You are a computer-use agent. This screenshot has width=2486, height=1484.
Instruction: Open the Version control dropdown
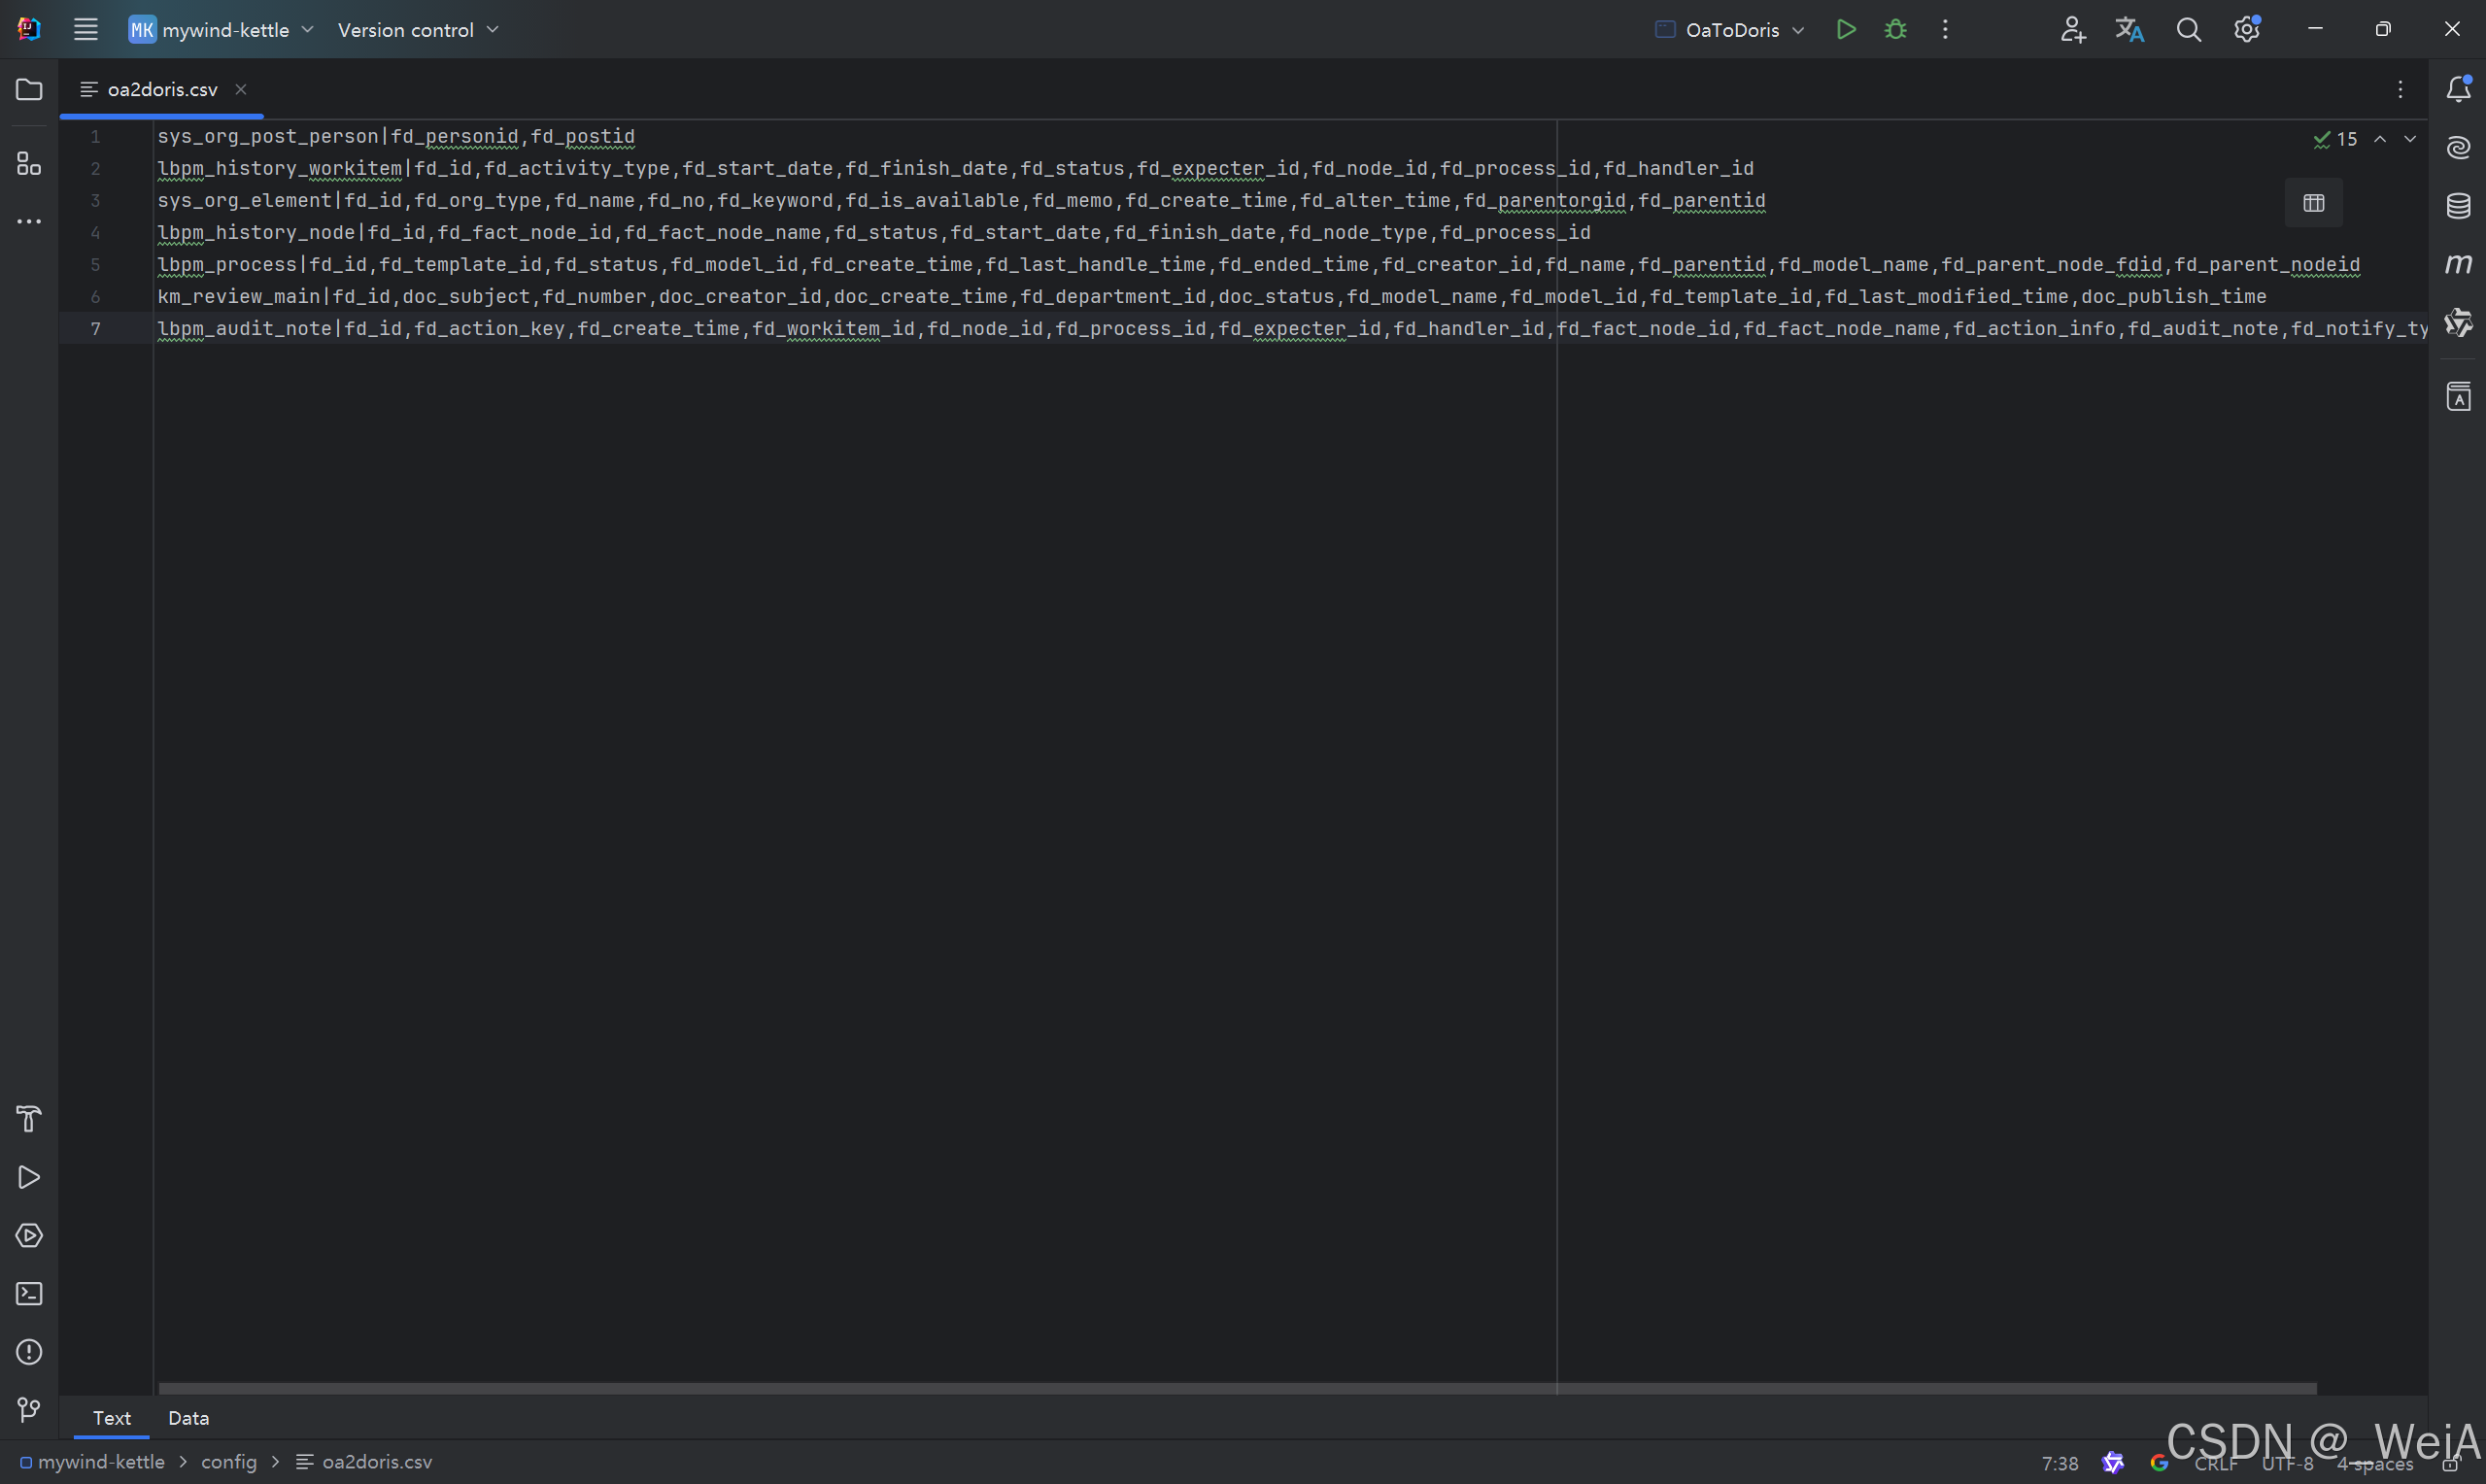(x=417, y=30)
